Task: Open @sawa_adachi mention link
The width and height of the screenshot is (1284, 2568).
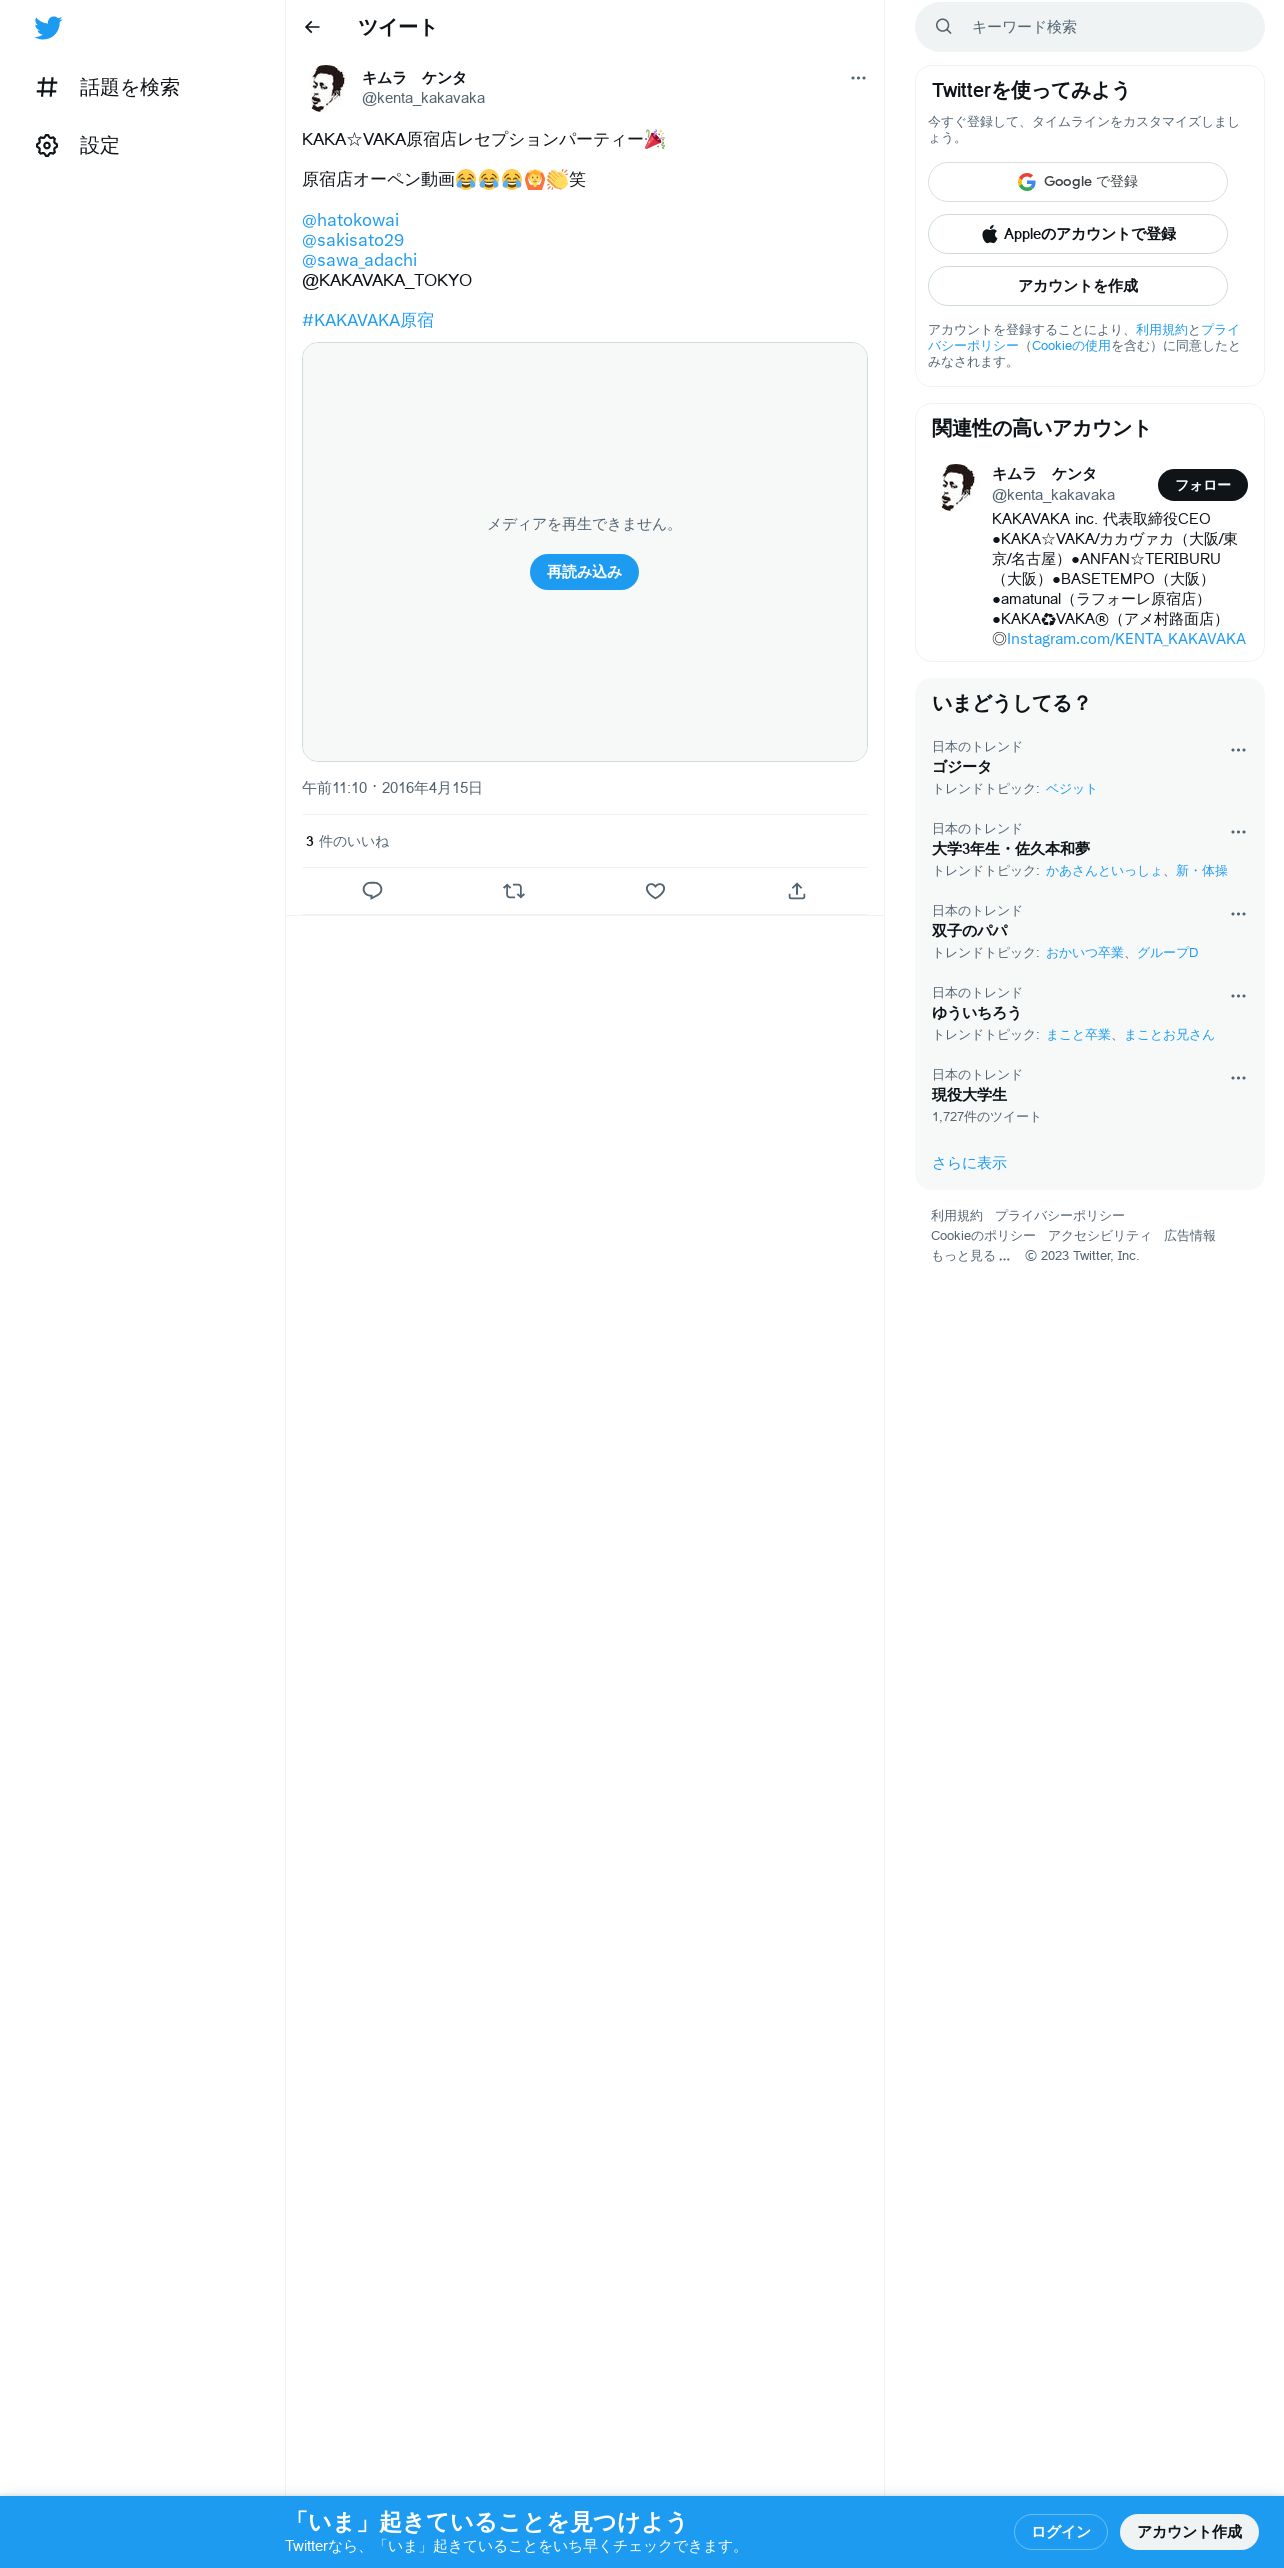Action: point(359,260)
